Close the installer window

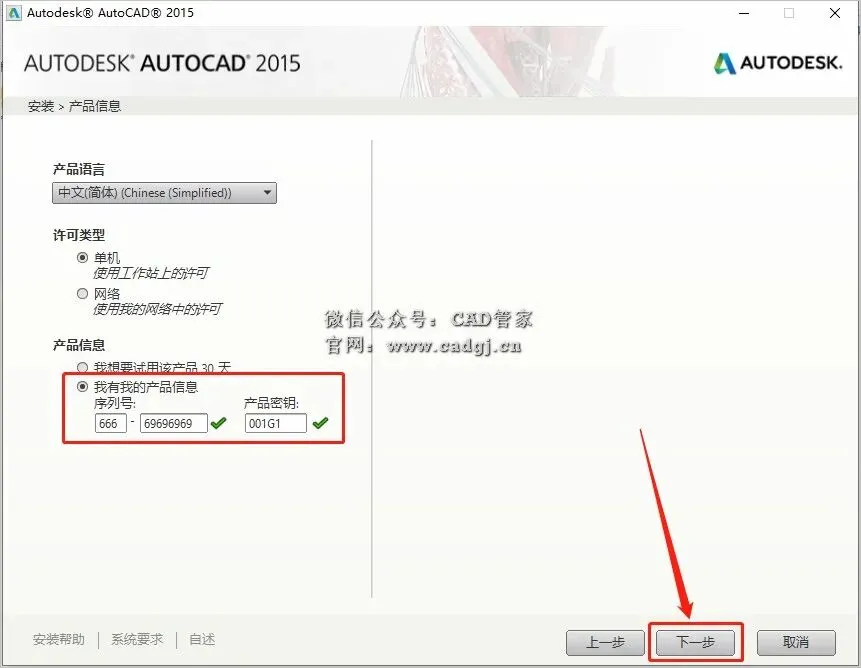click(835, 13)
